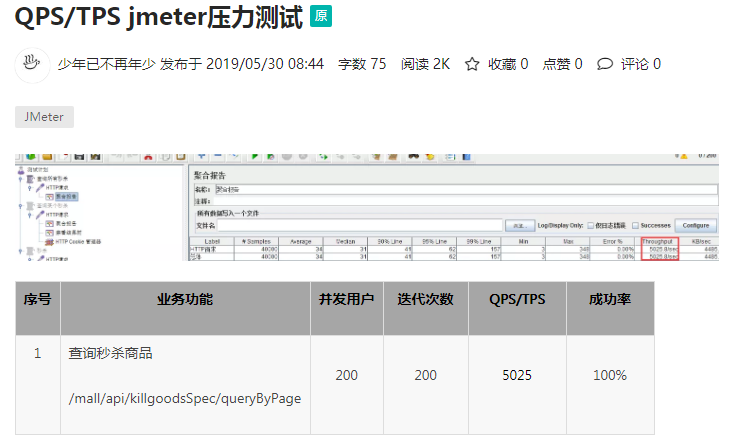Click the 点赞 0 like button

[x=562, y=64]
